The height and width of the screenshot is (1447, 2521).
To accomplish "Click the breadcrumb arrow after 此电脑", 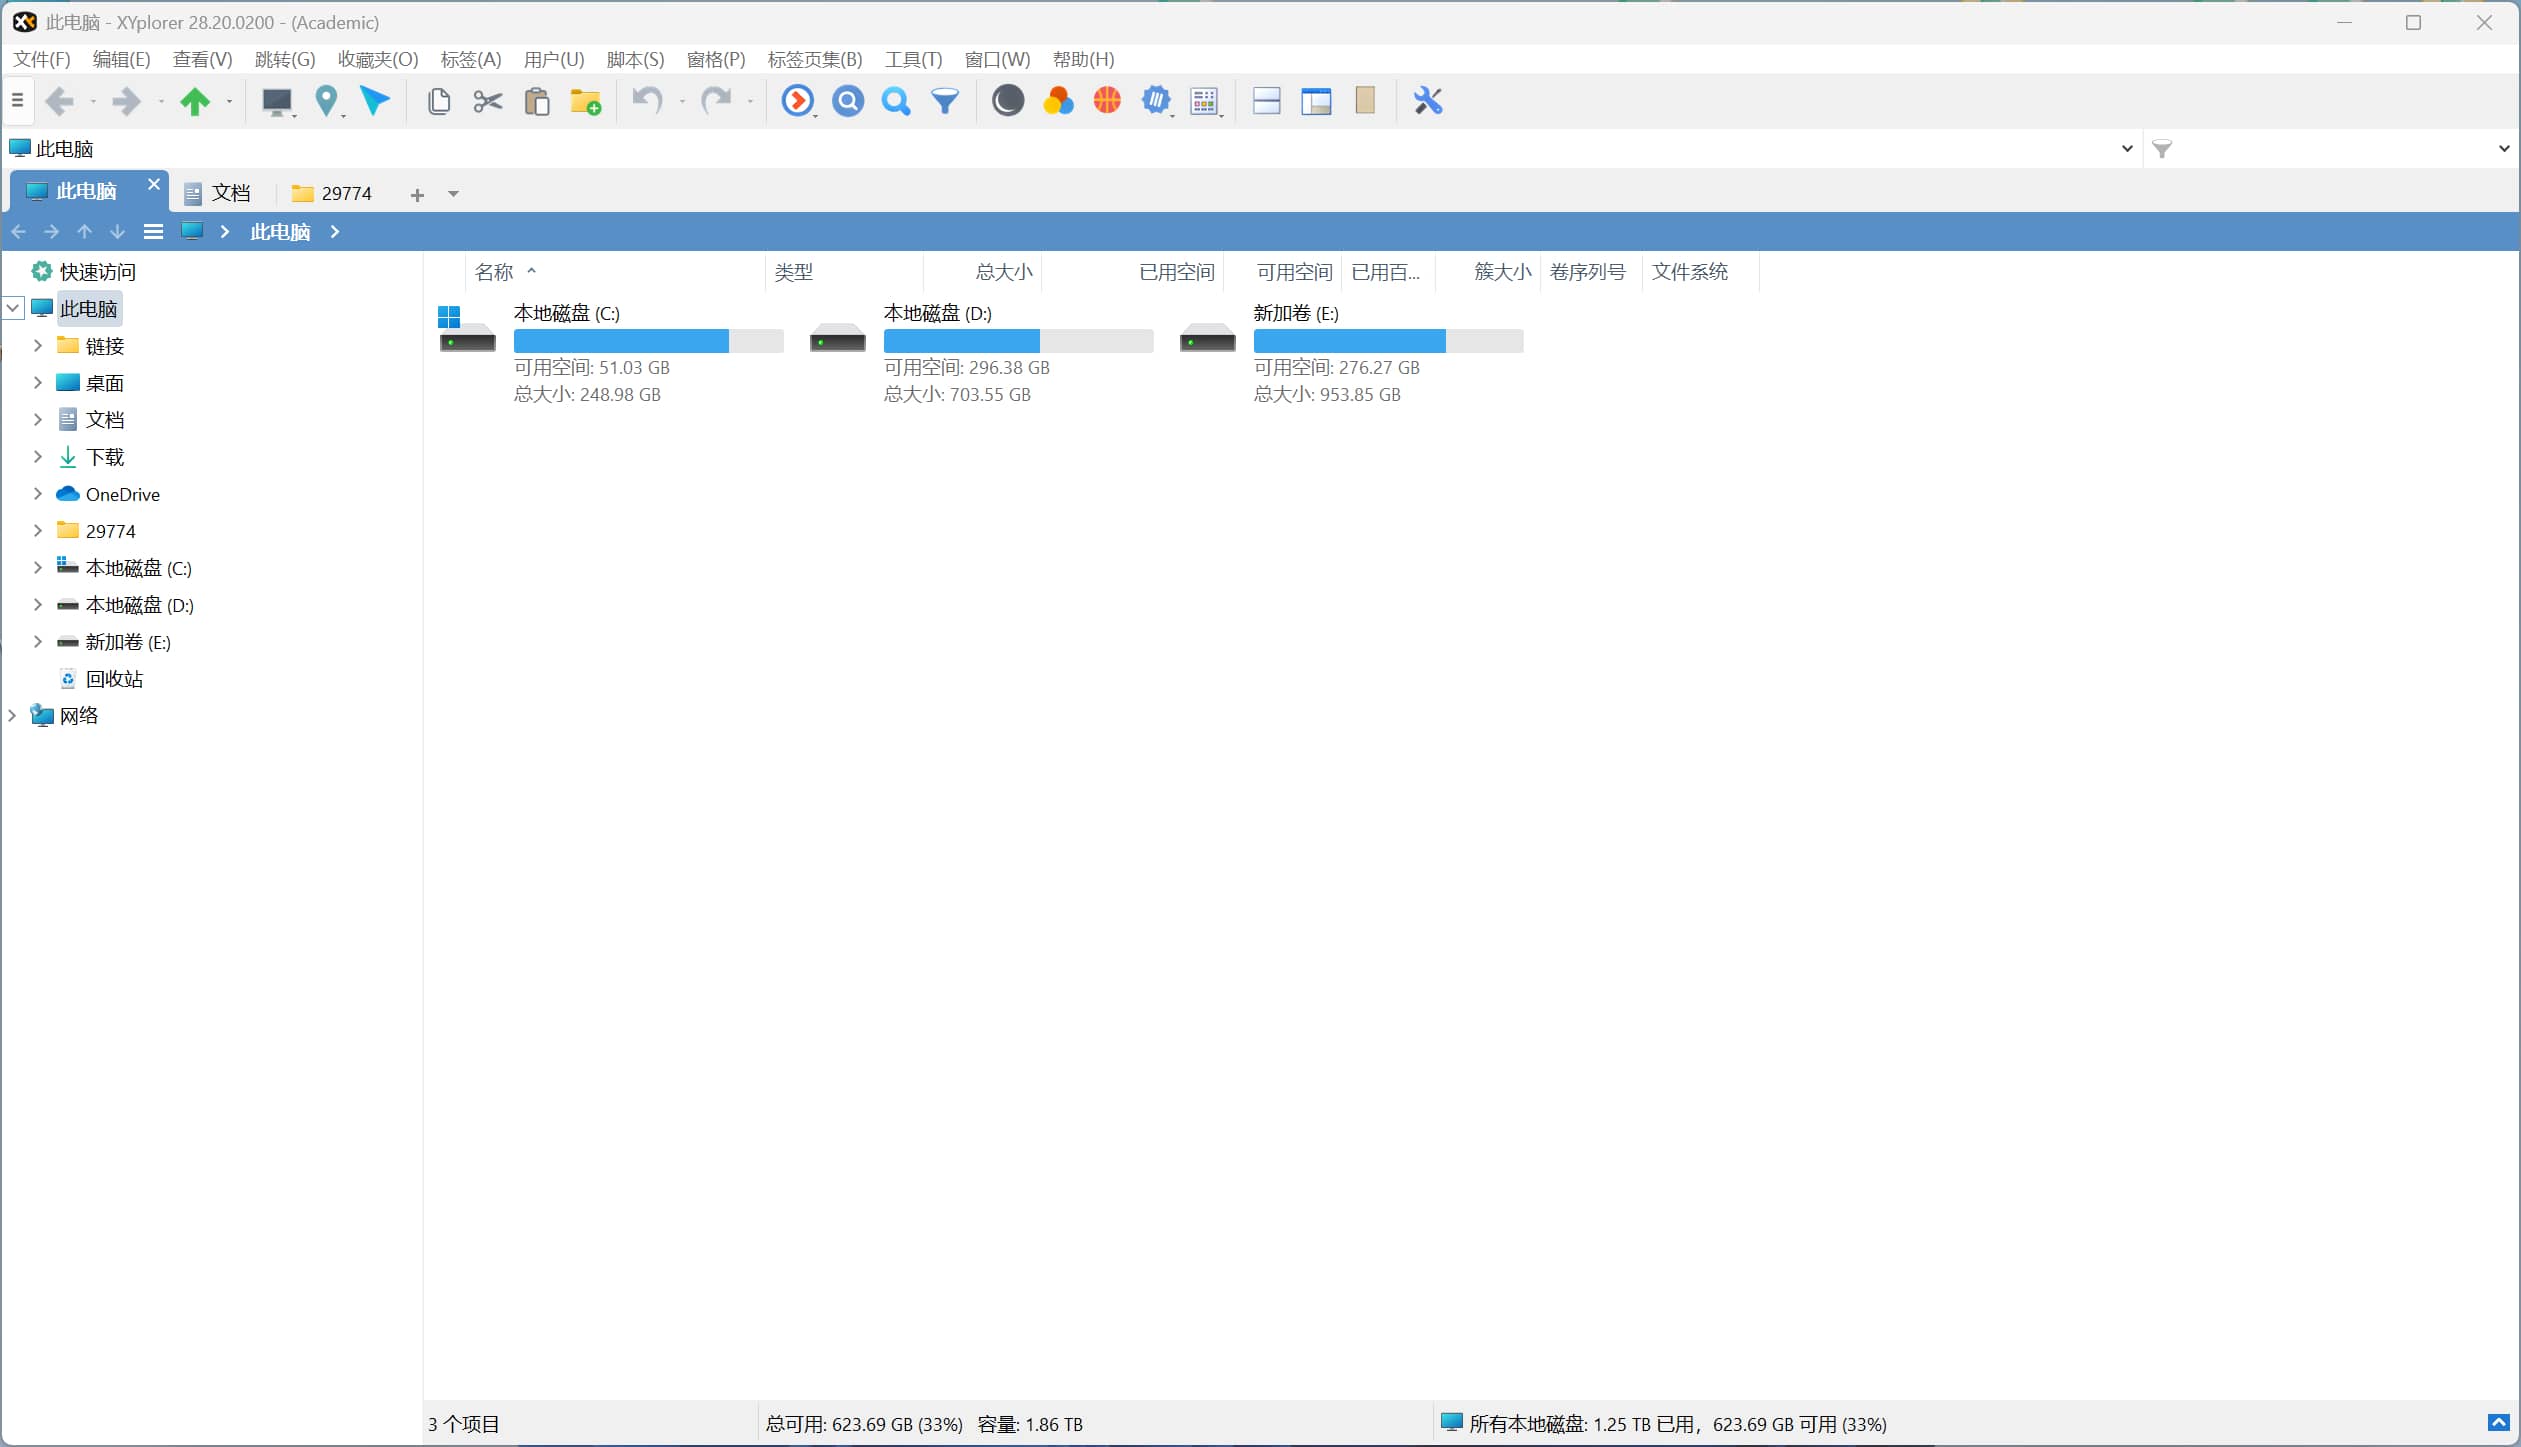I will click(335, 232).
